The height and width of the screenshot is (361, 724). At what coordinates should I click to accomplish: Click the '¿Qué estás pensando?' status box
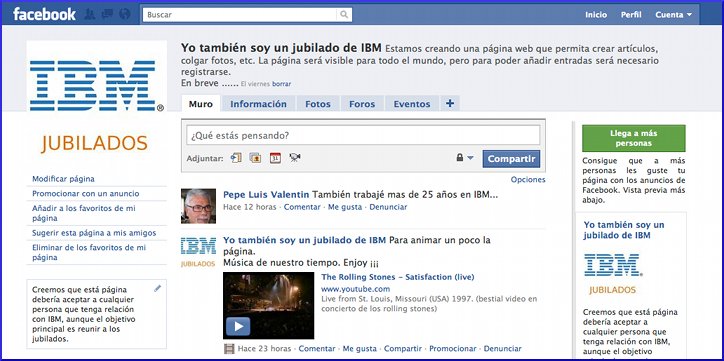[x=363, y=135]
